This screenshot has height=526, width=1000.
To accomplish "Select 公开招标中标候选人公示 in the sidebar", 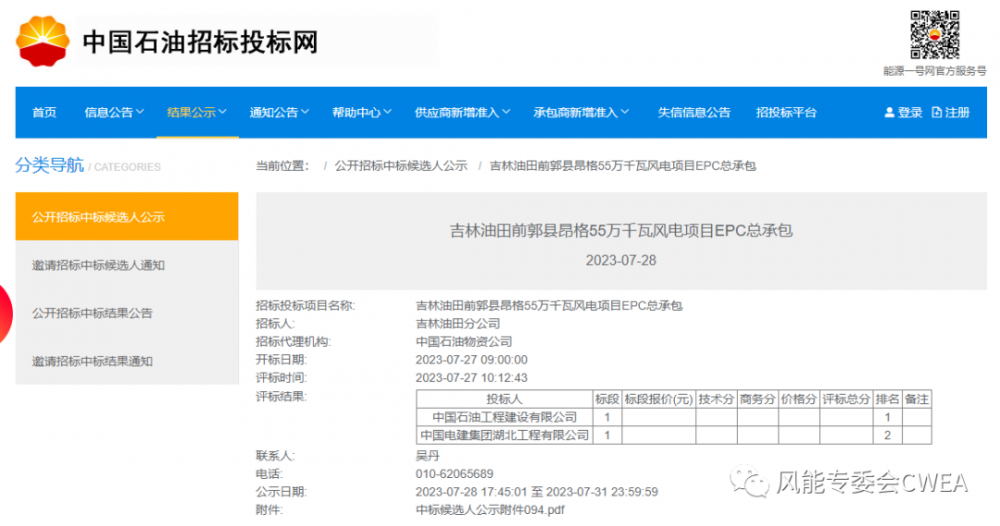I will [x=127, y=217].
